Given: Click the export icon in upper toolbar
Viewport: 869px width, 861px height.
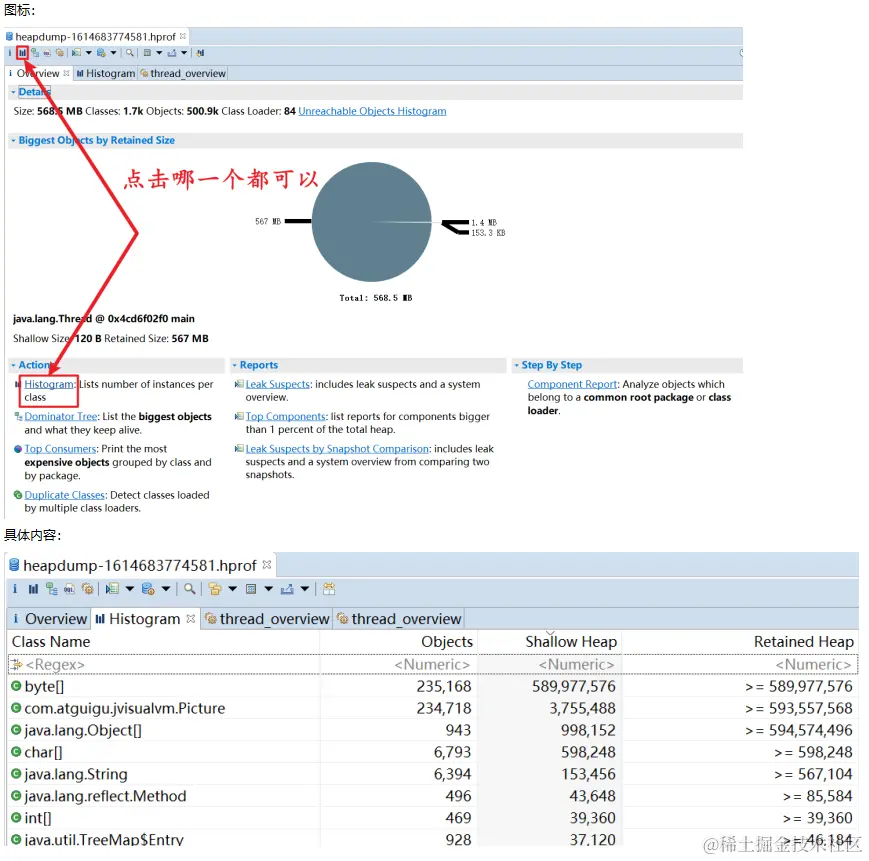Looking at the screenshot, I should click(172, 53).
